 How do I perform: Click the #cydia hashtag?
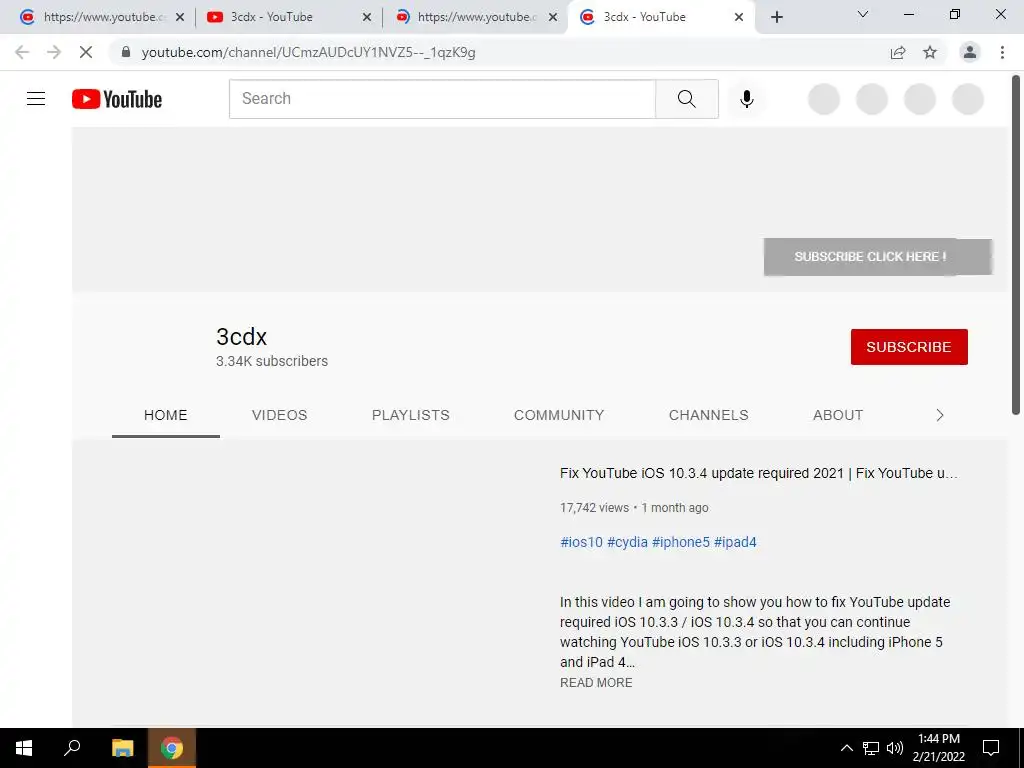click(x=628, y=542)
